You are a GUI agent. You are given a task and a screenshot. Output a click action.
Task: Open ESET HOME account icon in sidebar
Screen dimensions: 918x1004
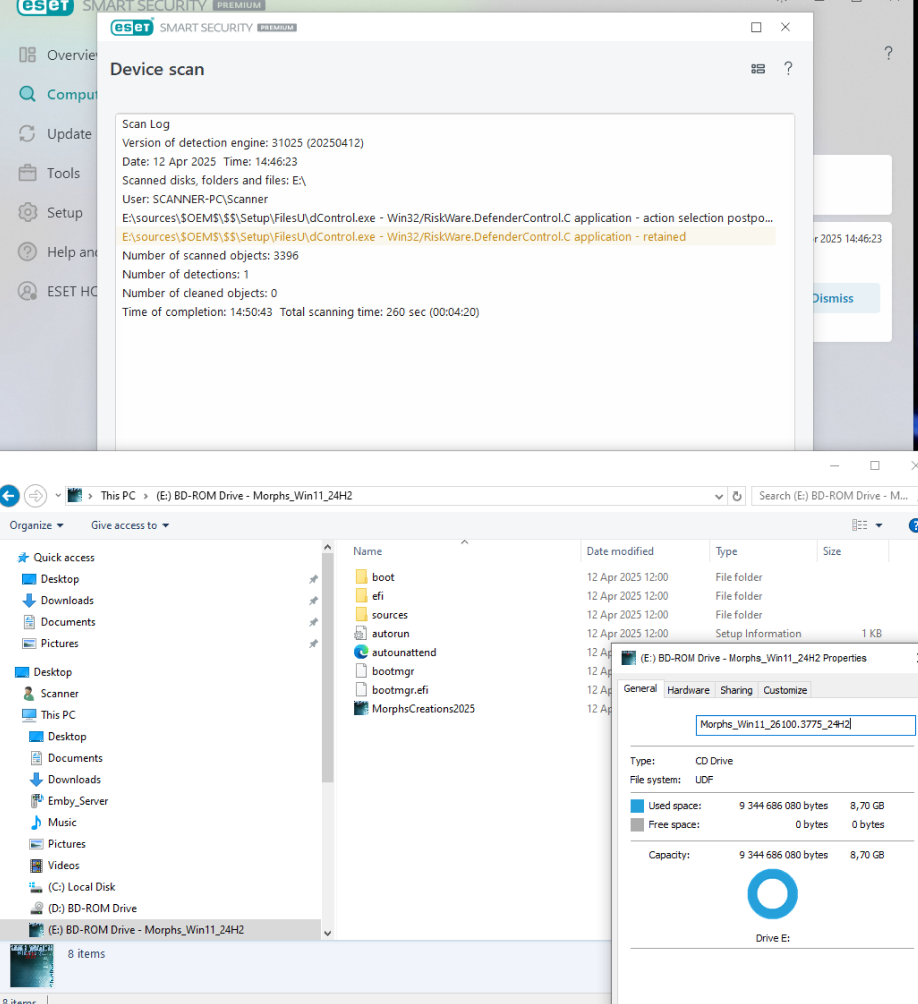[27, 291]
